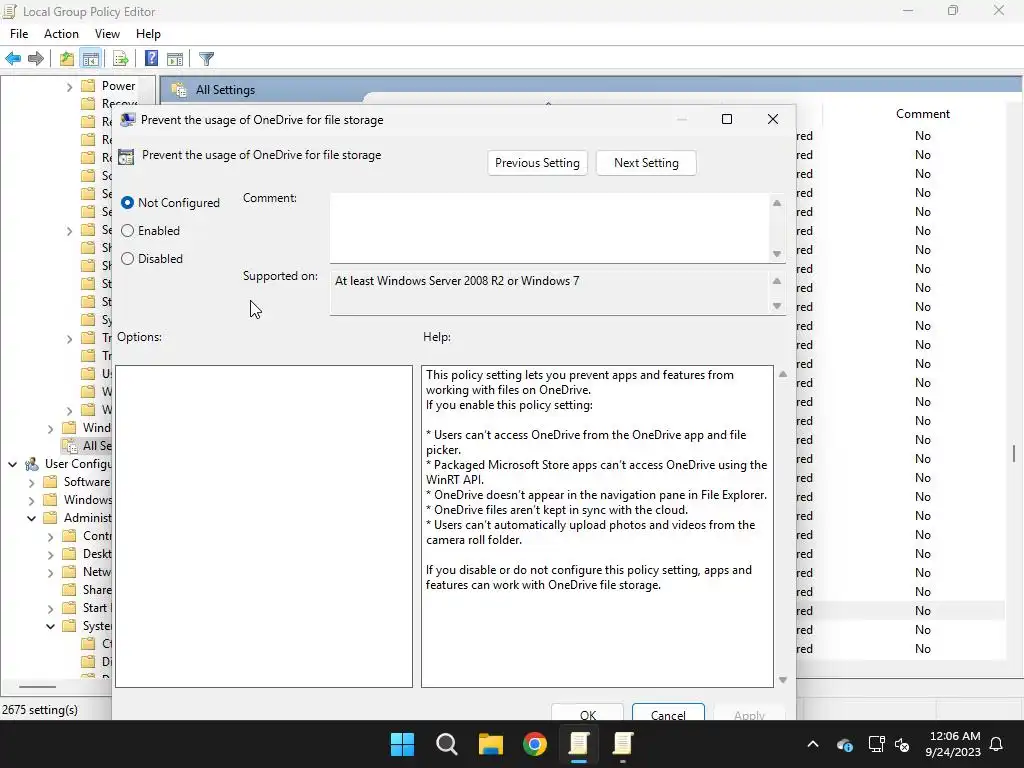Screen dimensions: 1024x768
Task: Open the File menu
Action: (x=19, y=34)
